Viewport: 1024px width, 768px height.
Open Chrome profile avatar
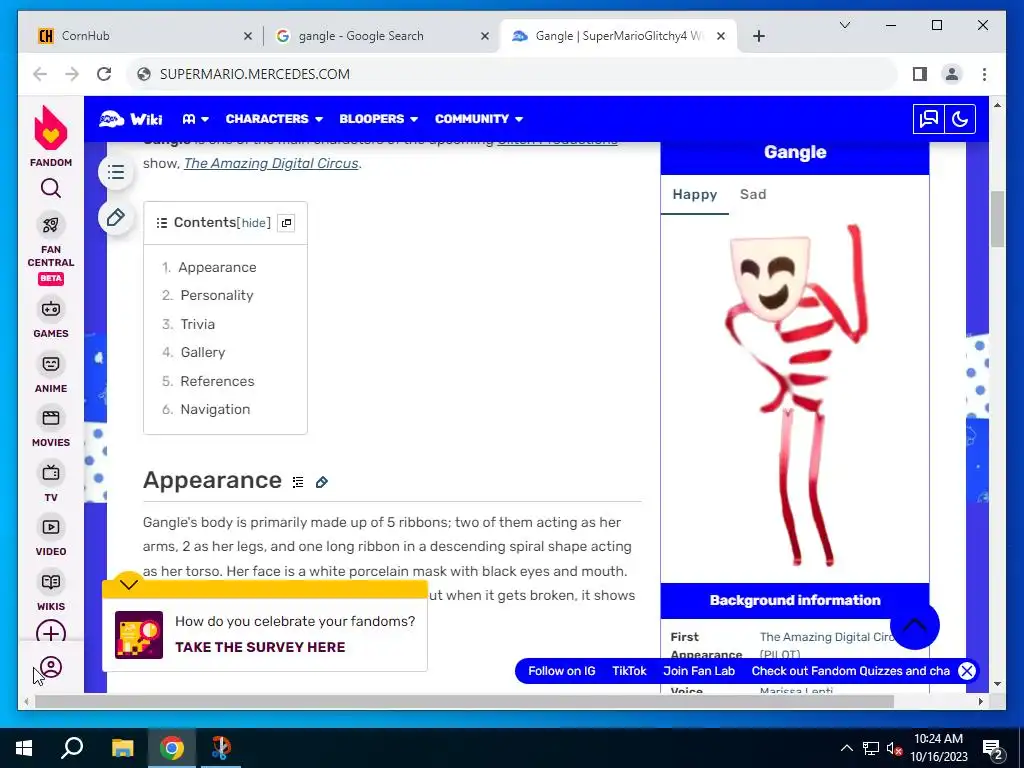coord(952,74)
